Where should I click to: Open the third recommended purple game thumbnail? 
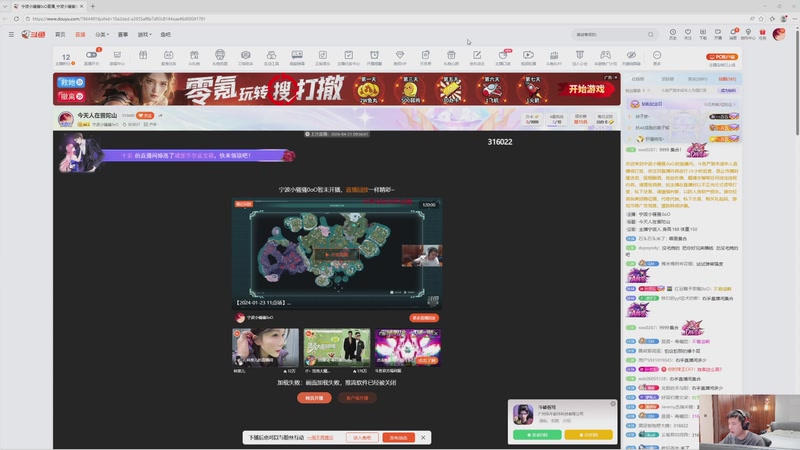pos(408,347)
